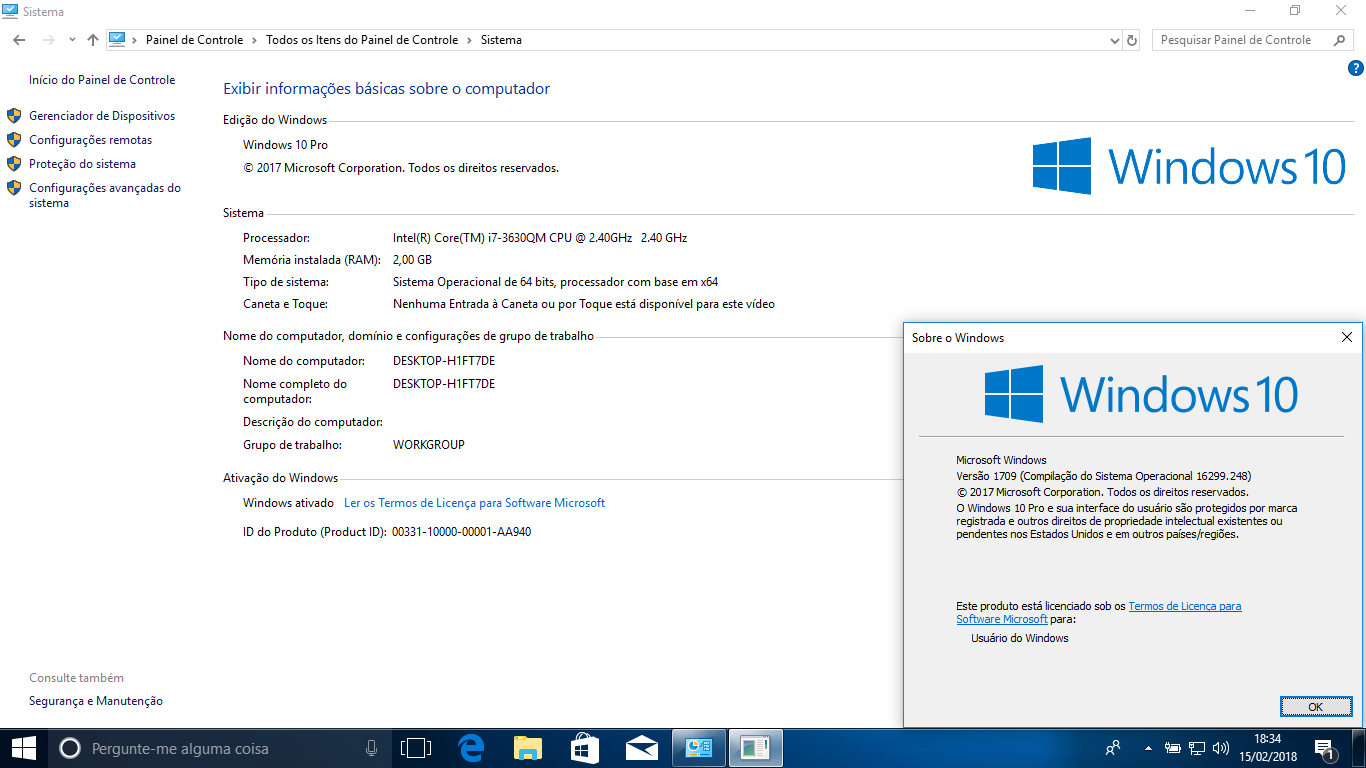Select the Sistema breadcrumb
The image size is (1366, 768).
(501, 40)
